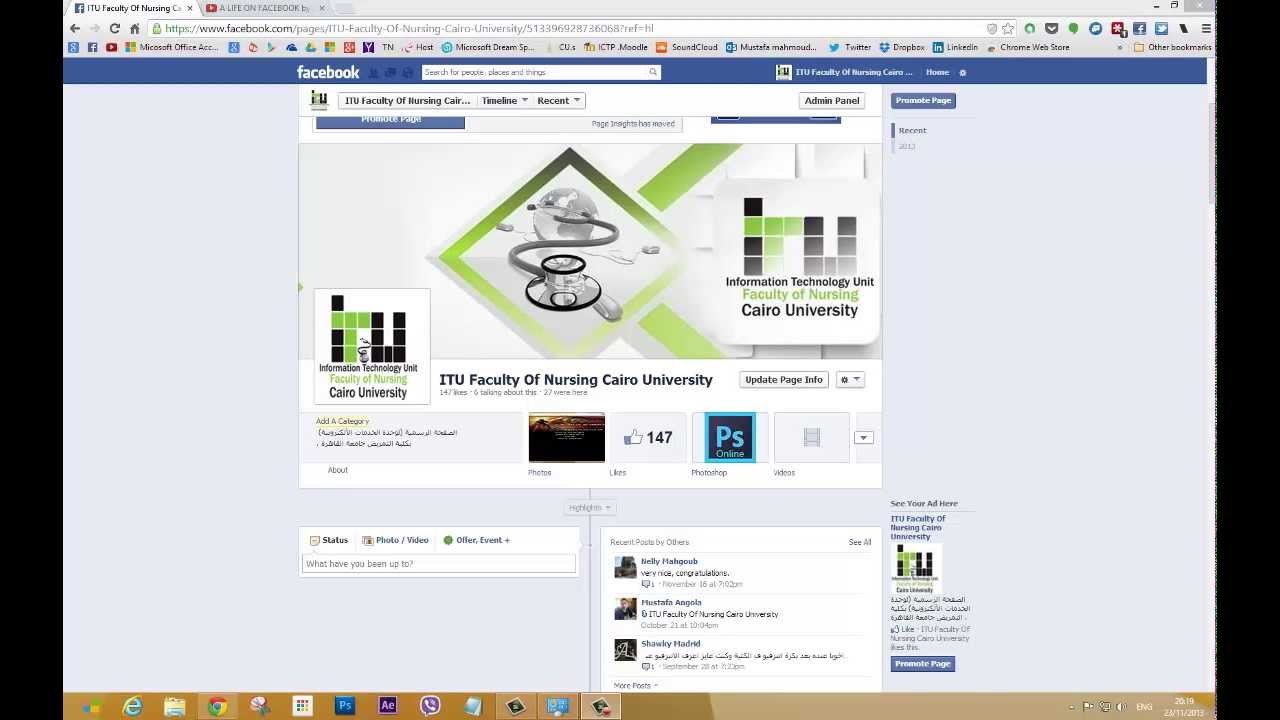The width and height of the screenshot is (1280, 720).
Task: Select the Photo / Video composer tab
Action: [395, 540]
